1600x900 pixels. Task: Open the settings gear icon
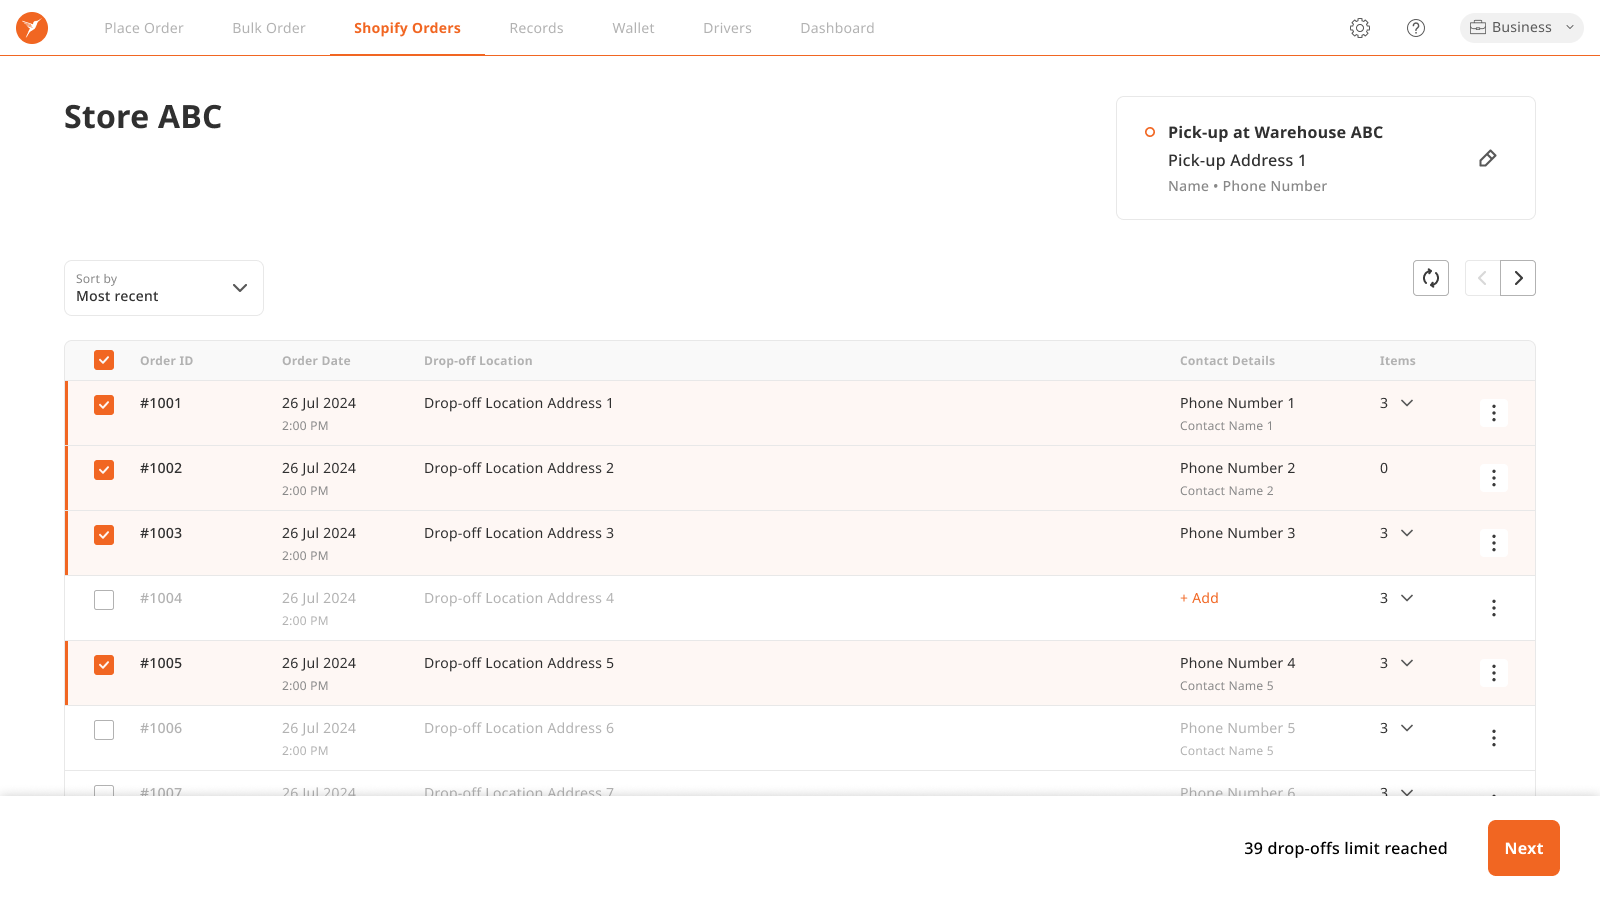pyautogui.click(x=1360, y=27)
